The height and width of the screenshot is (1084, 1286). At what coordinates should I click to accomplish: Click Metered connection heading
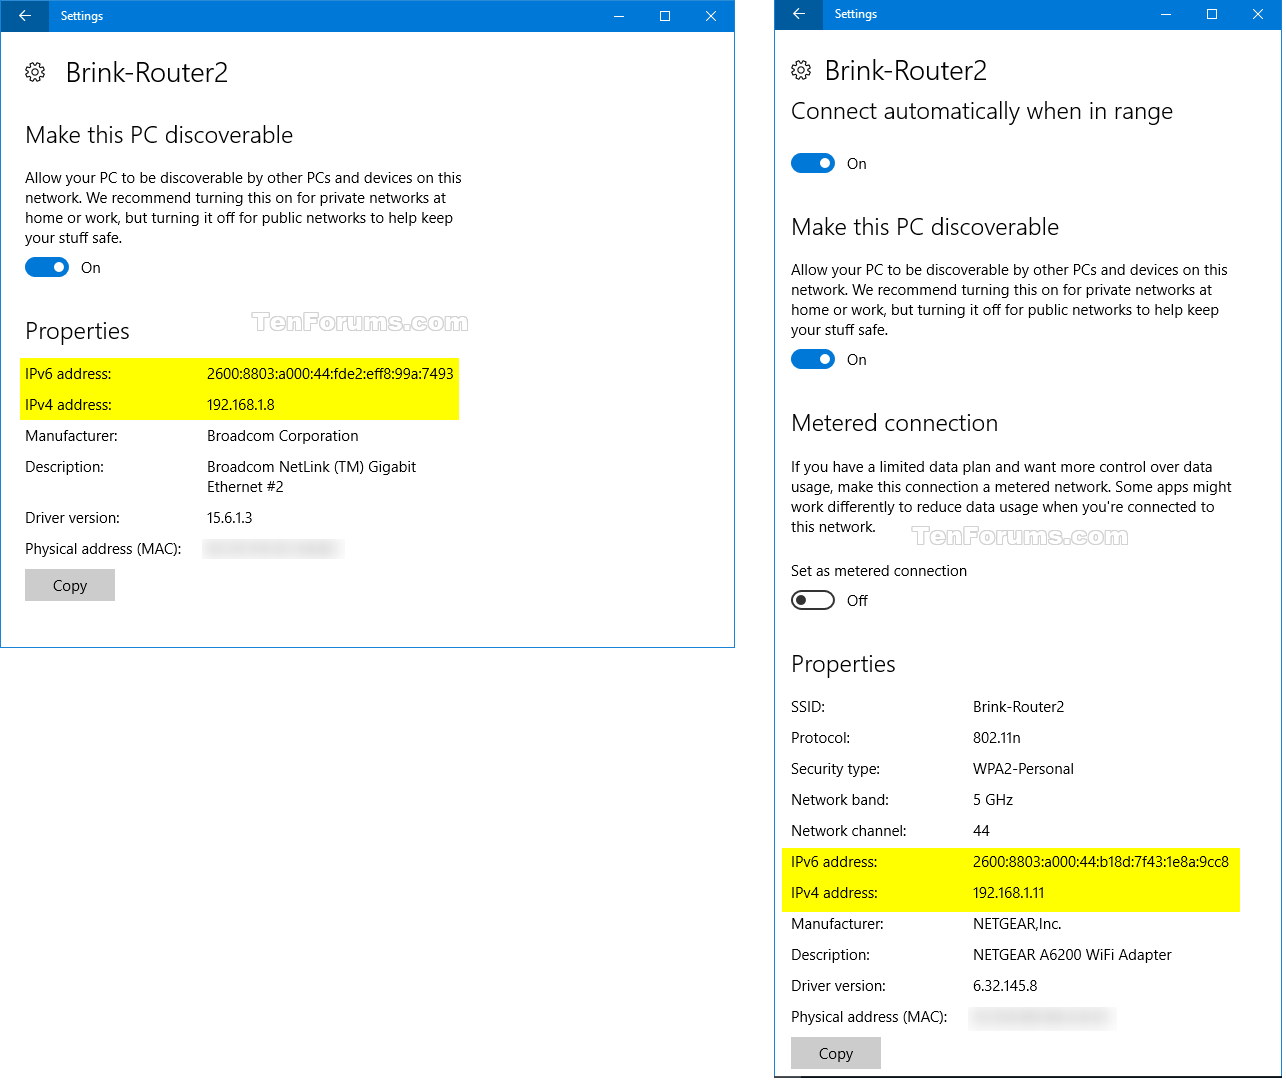click(x=895, y=423)
